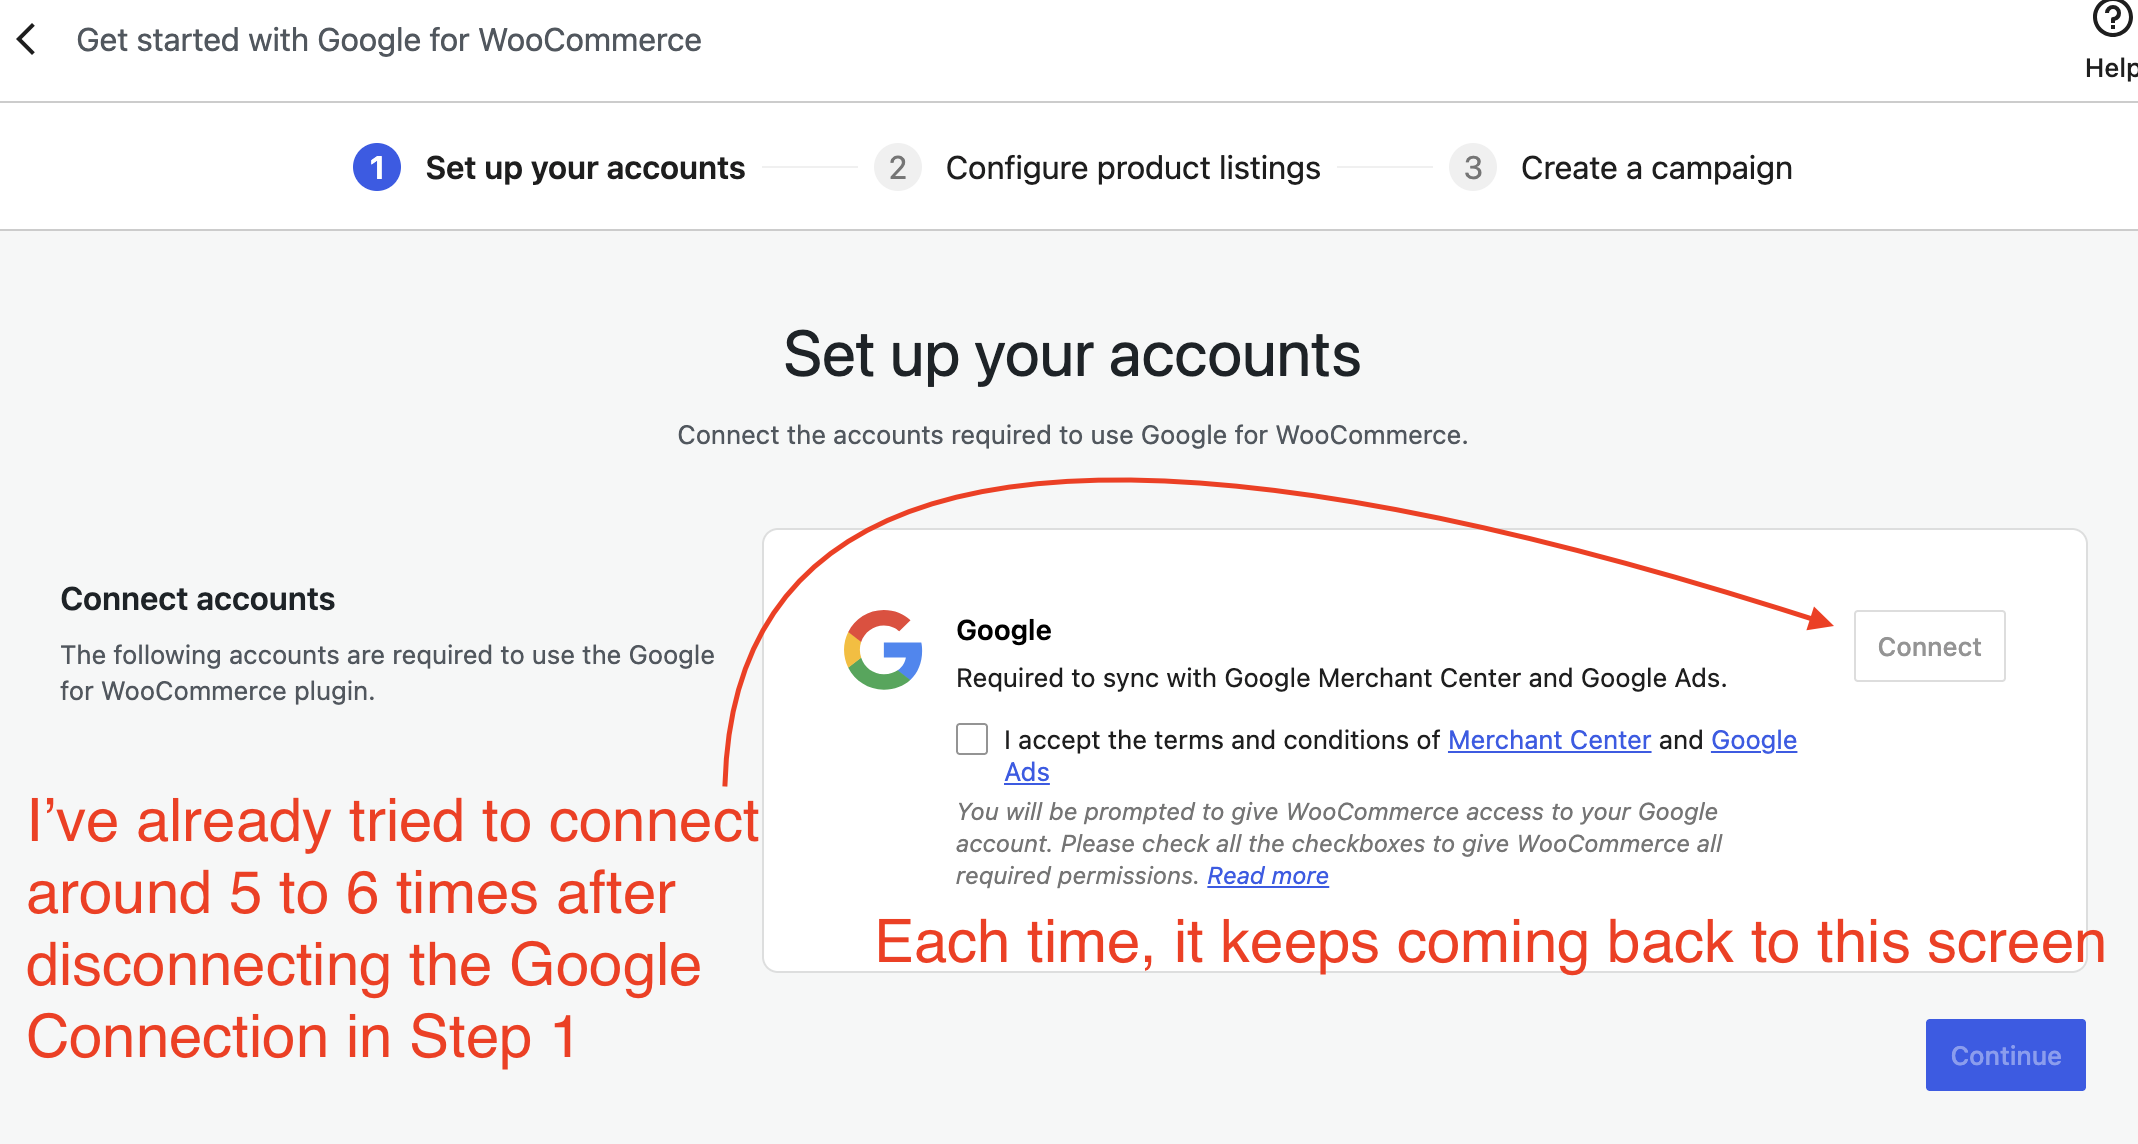Click the Connect button
2138x1144 pixels.
1929,646
